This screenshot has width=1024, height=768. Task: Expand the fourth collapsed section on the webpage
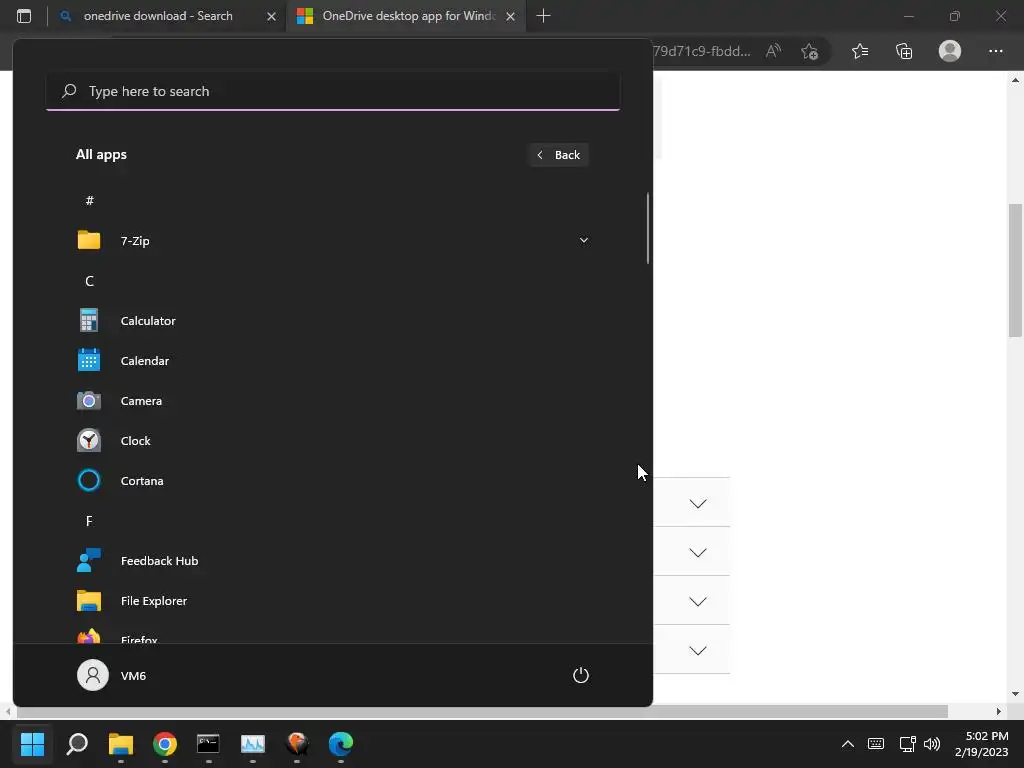[x=698, y=650]
